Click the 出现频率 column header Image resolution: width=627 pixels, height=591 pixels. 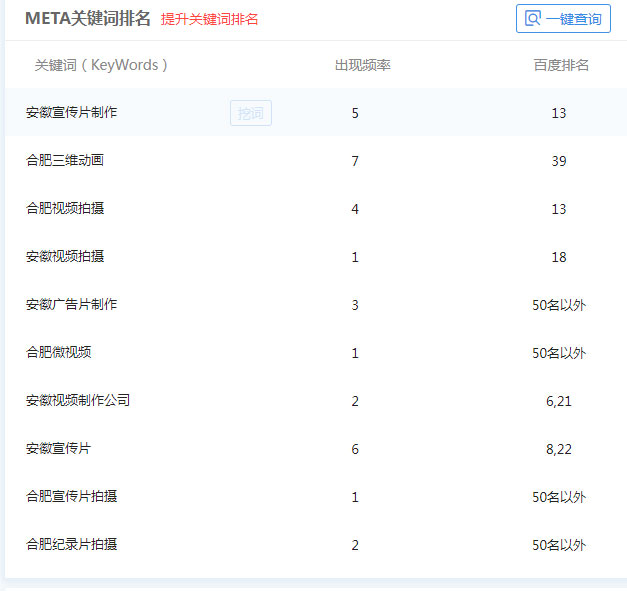[362, 65]
